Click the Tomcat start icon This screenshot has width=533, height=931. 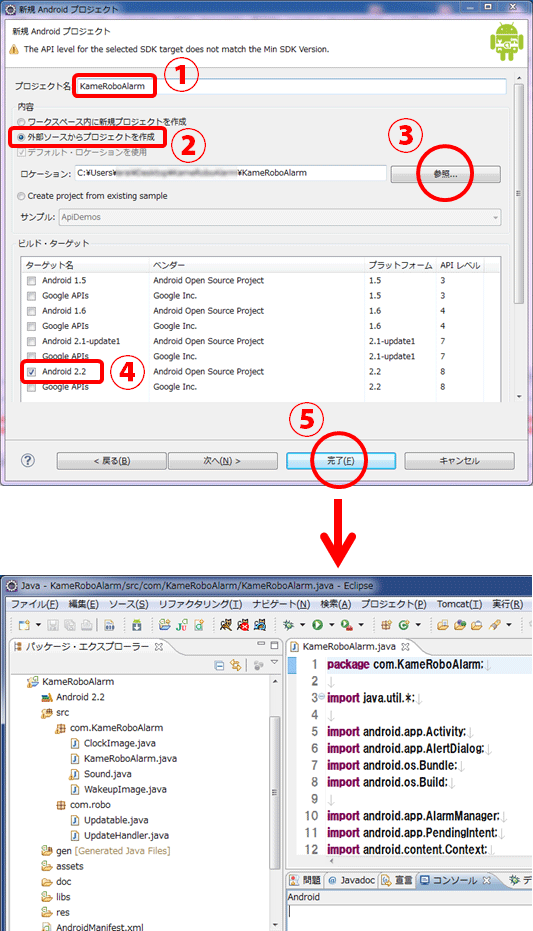coord(226,625)
